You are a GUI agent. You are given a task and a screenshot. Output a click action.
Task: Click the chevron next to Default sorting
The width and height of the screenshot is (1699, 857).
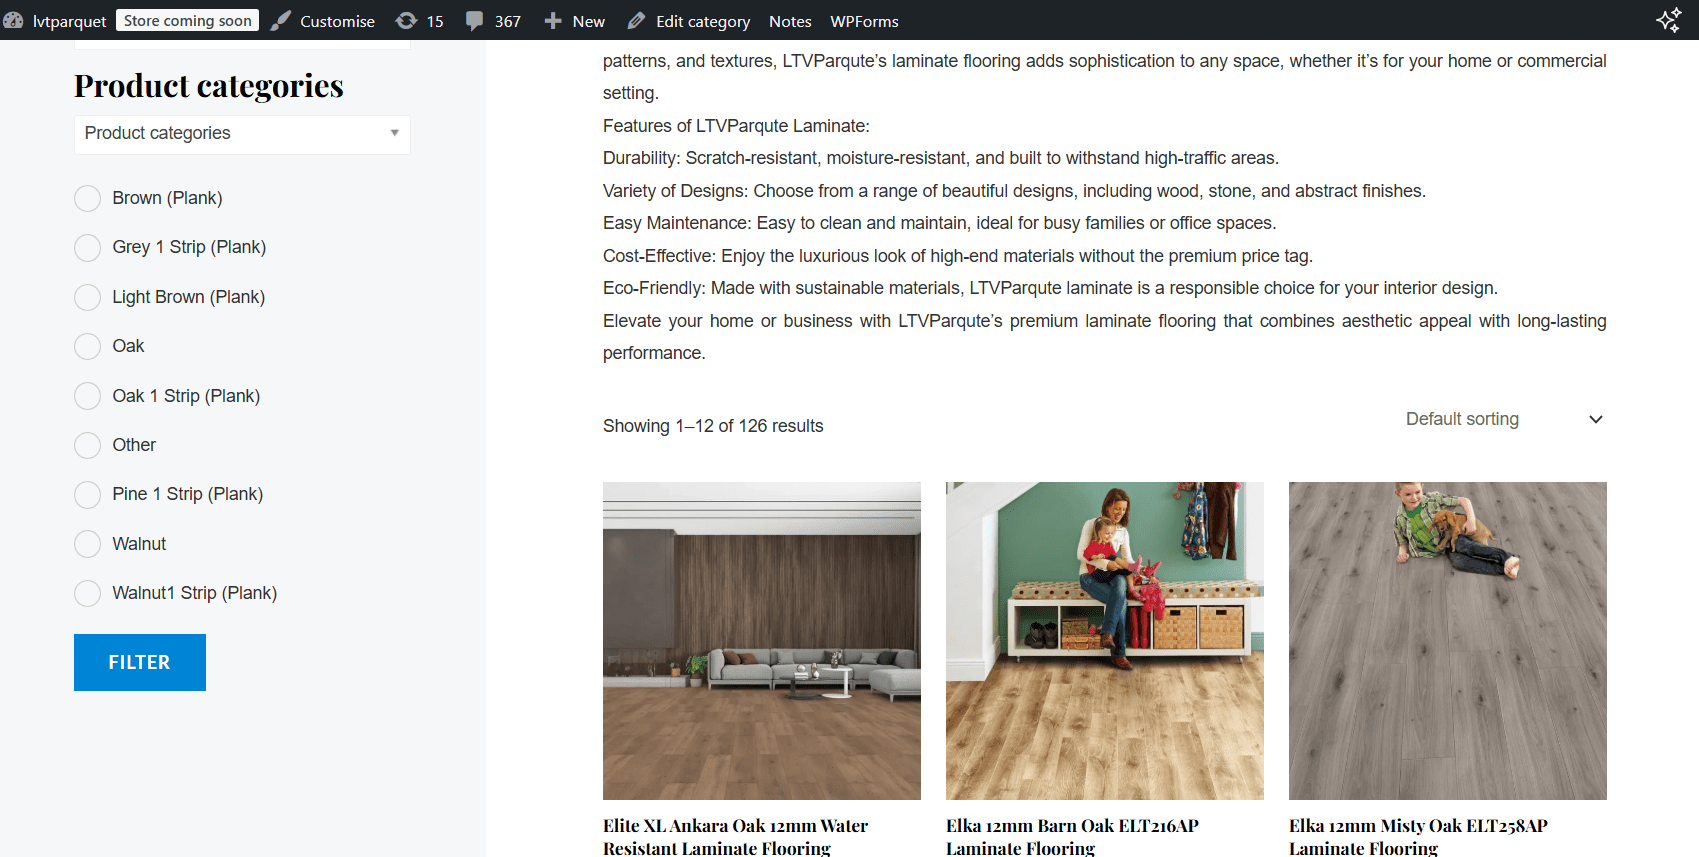(x=1596, y=419)
